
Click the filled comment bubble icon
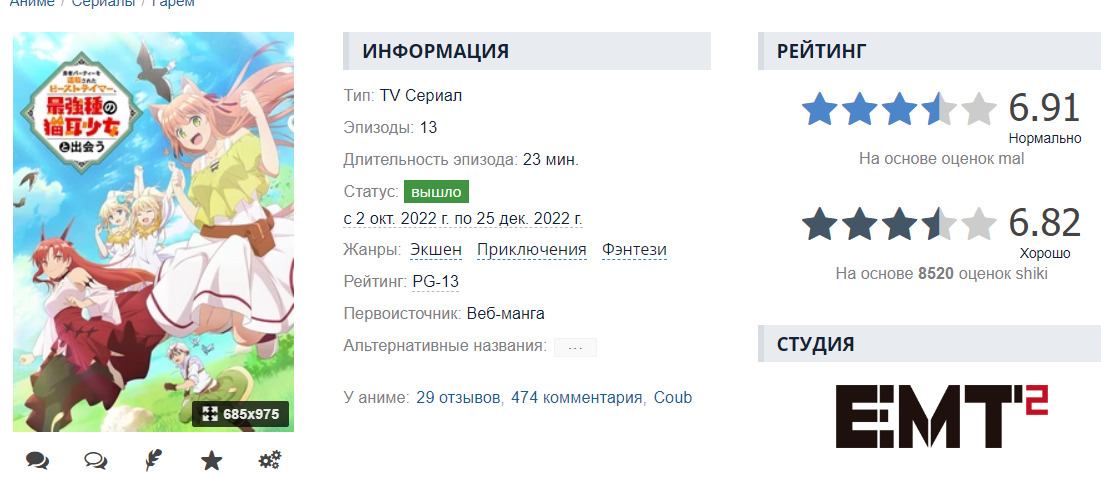[x=38, y=460]
